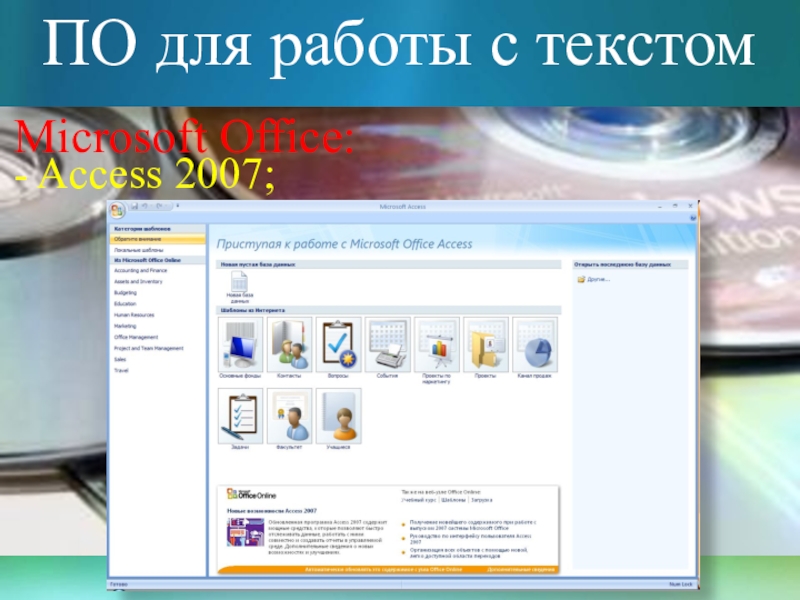Open the Основные фонды template
This screenshot has width=800, height=600.
(240, 344)
